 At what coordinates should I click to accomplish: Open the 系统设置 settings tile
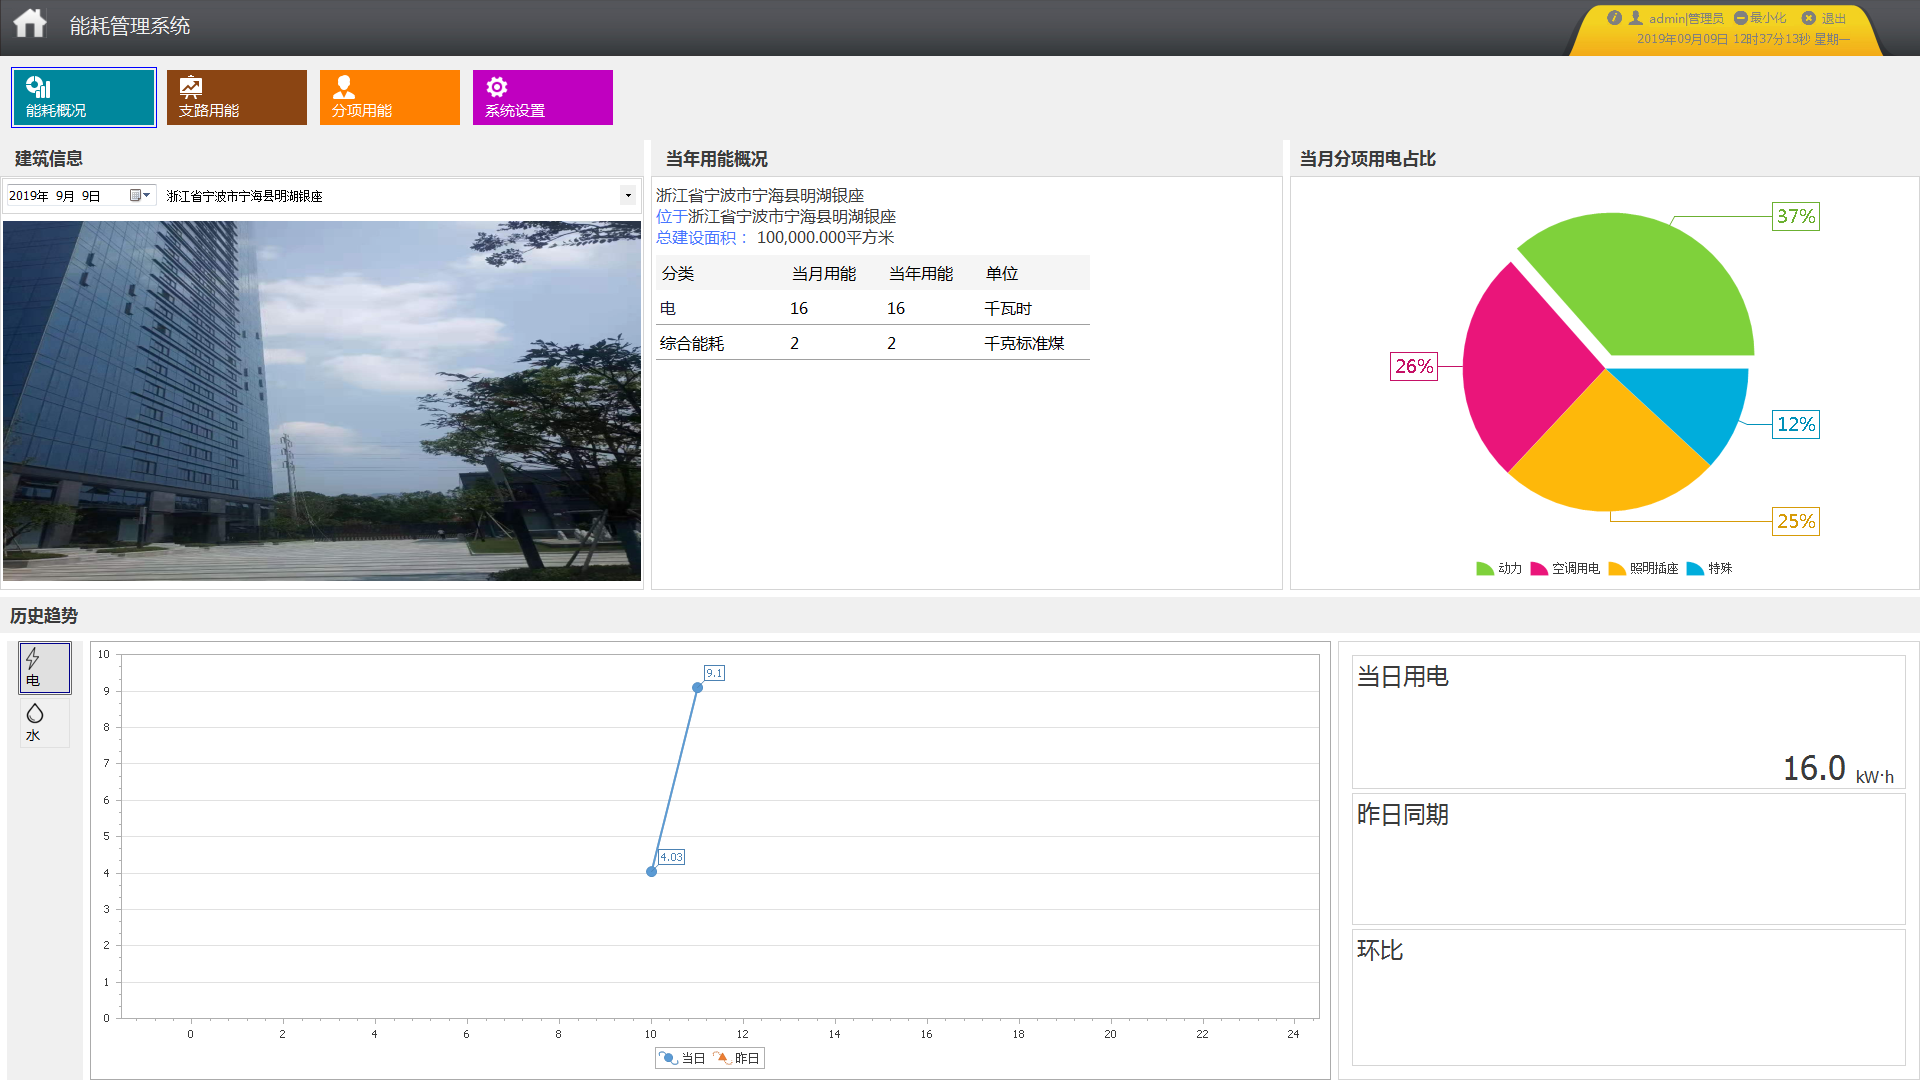pos(542,97)
